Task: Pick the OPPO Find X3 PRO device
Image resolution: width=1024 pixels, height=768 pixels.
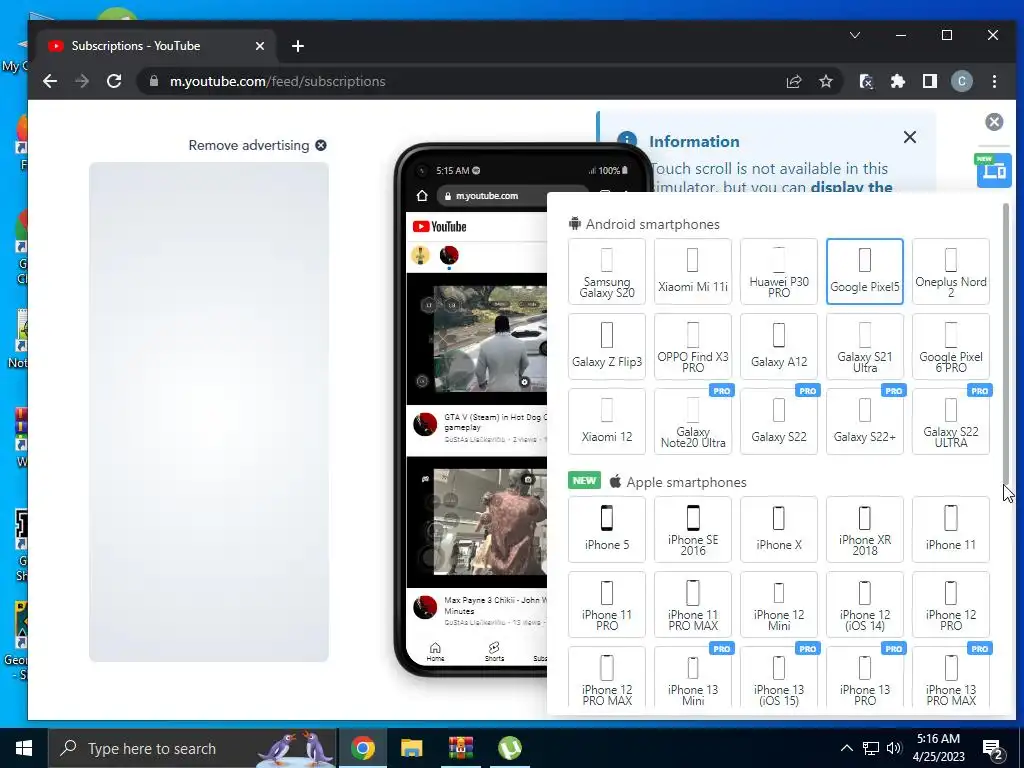Action: click(x=693, y=347)
